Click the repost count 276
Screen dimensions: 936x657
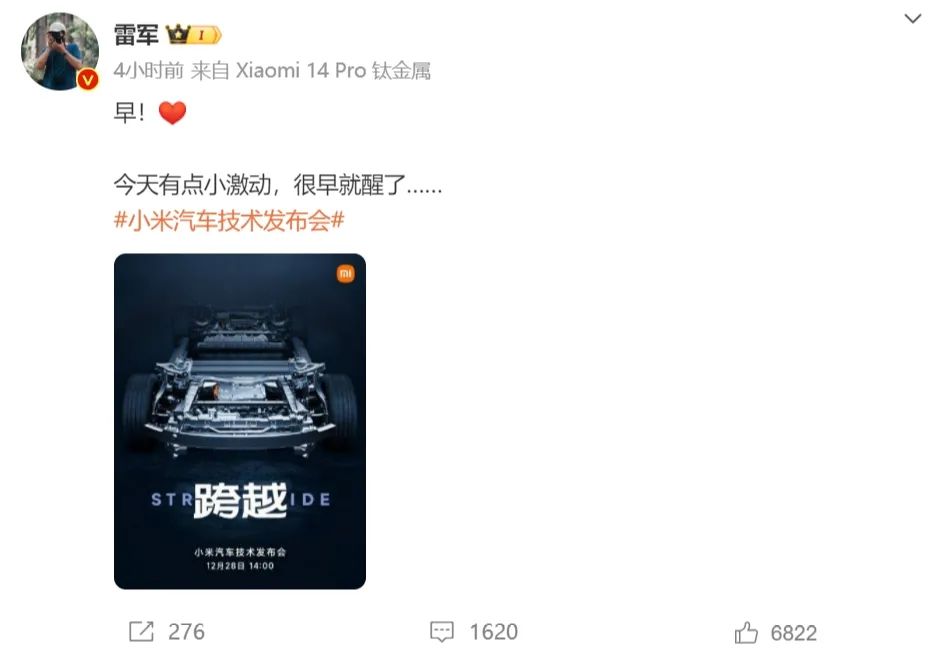click(x=186, y=632)
